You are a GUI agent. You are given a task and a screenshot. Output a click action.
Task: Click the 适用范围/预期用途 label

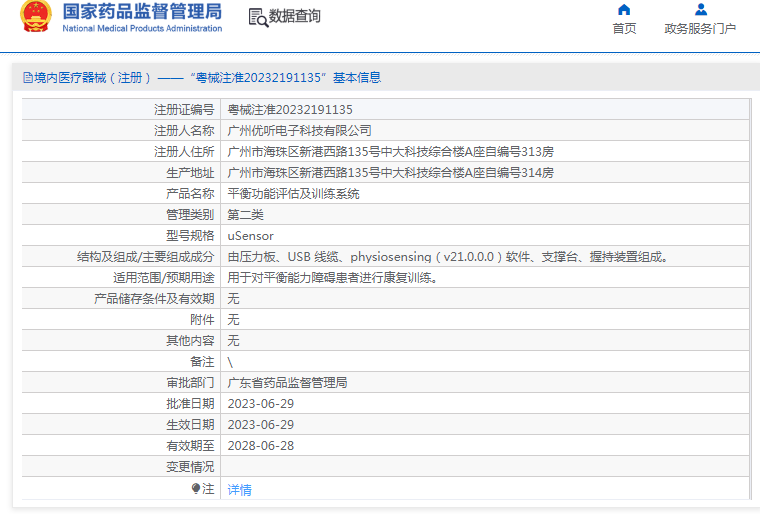coord(163,278)
